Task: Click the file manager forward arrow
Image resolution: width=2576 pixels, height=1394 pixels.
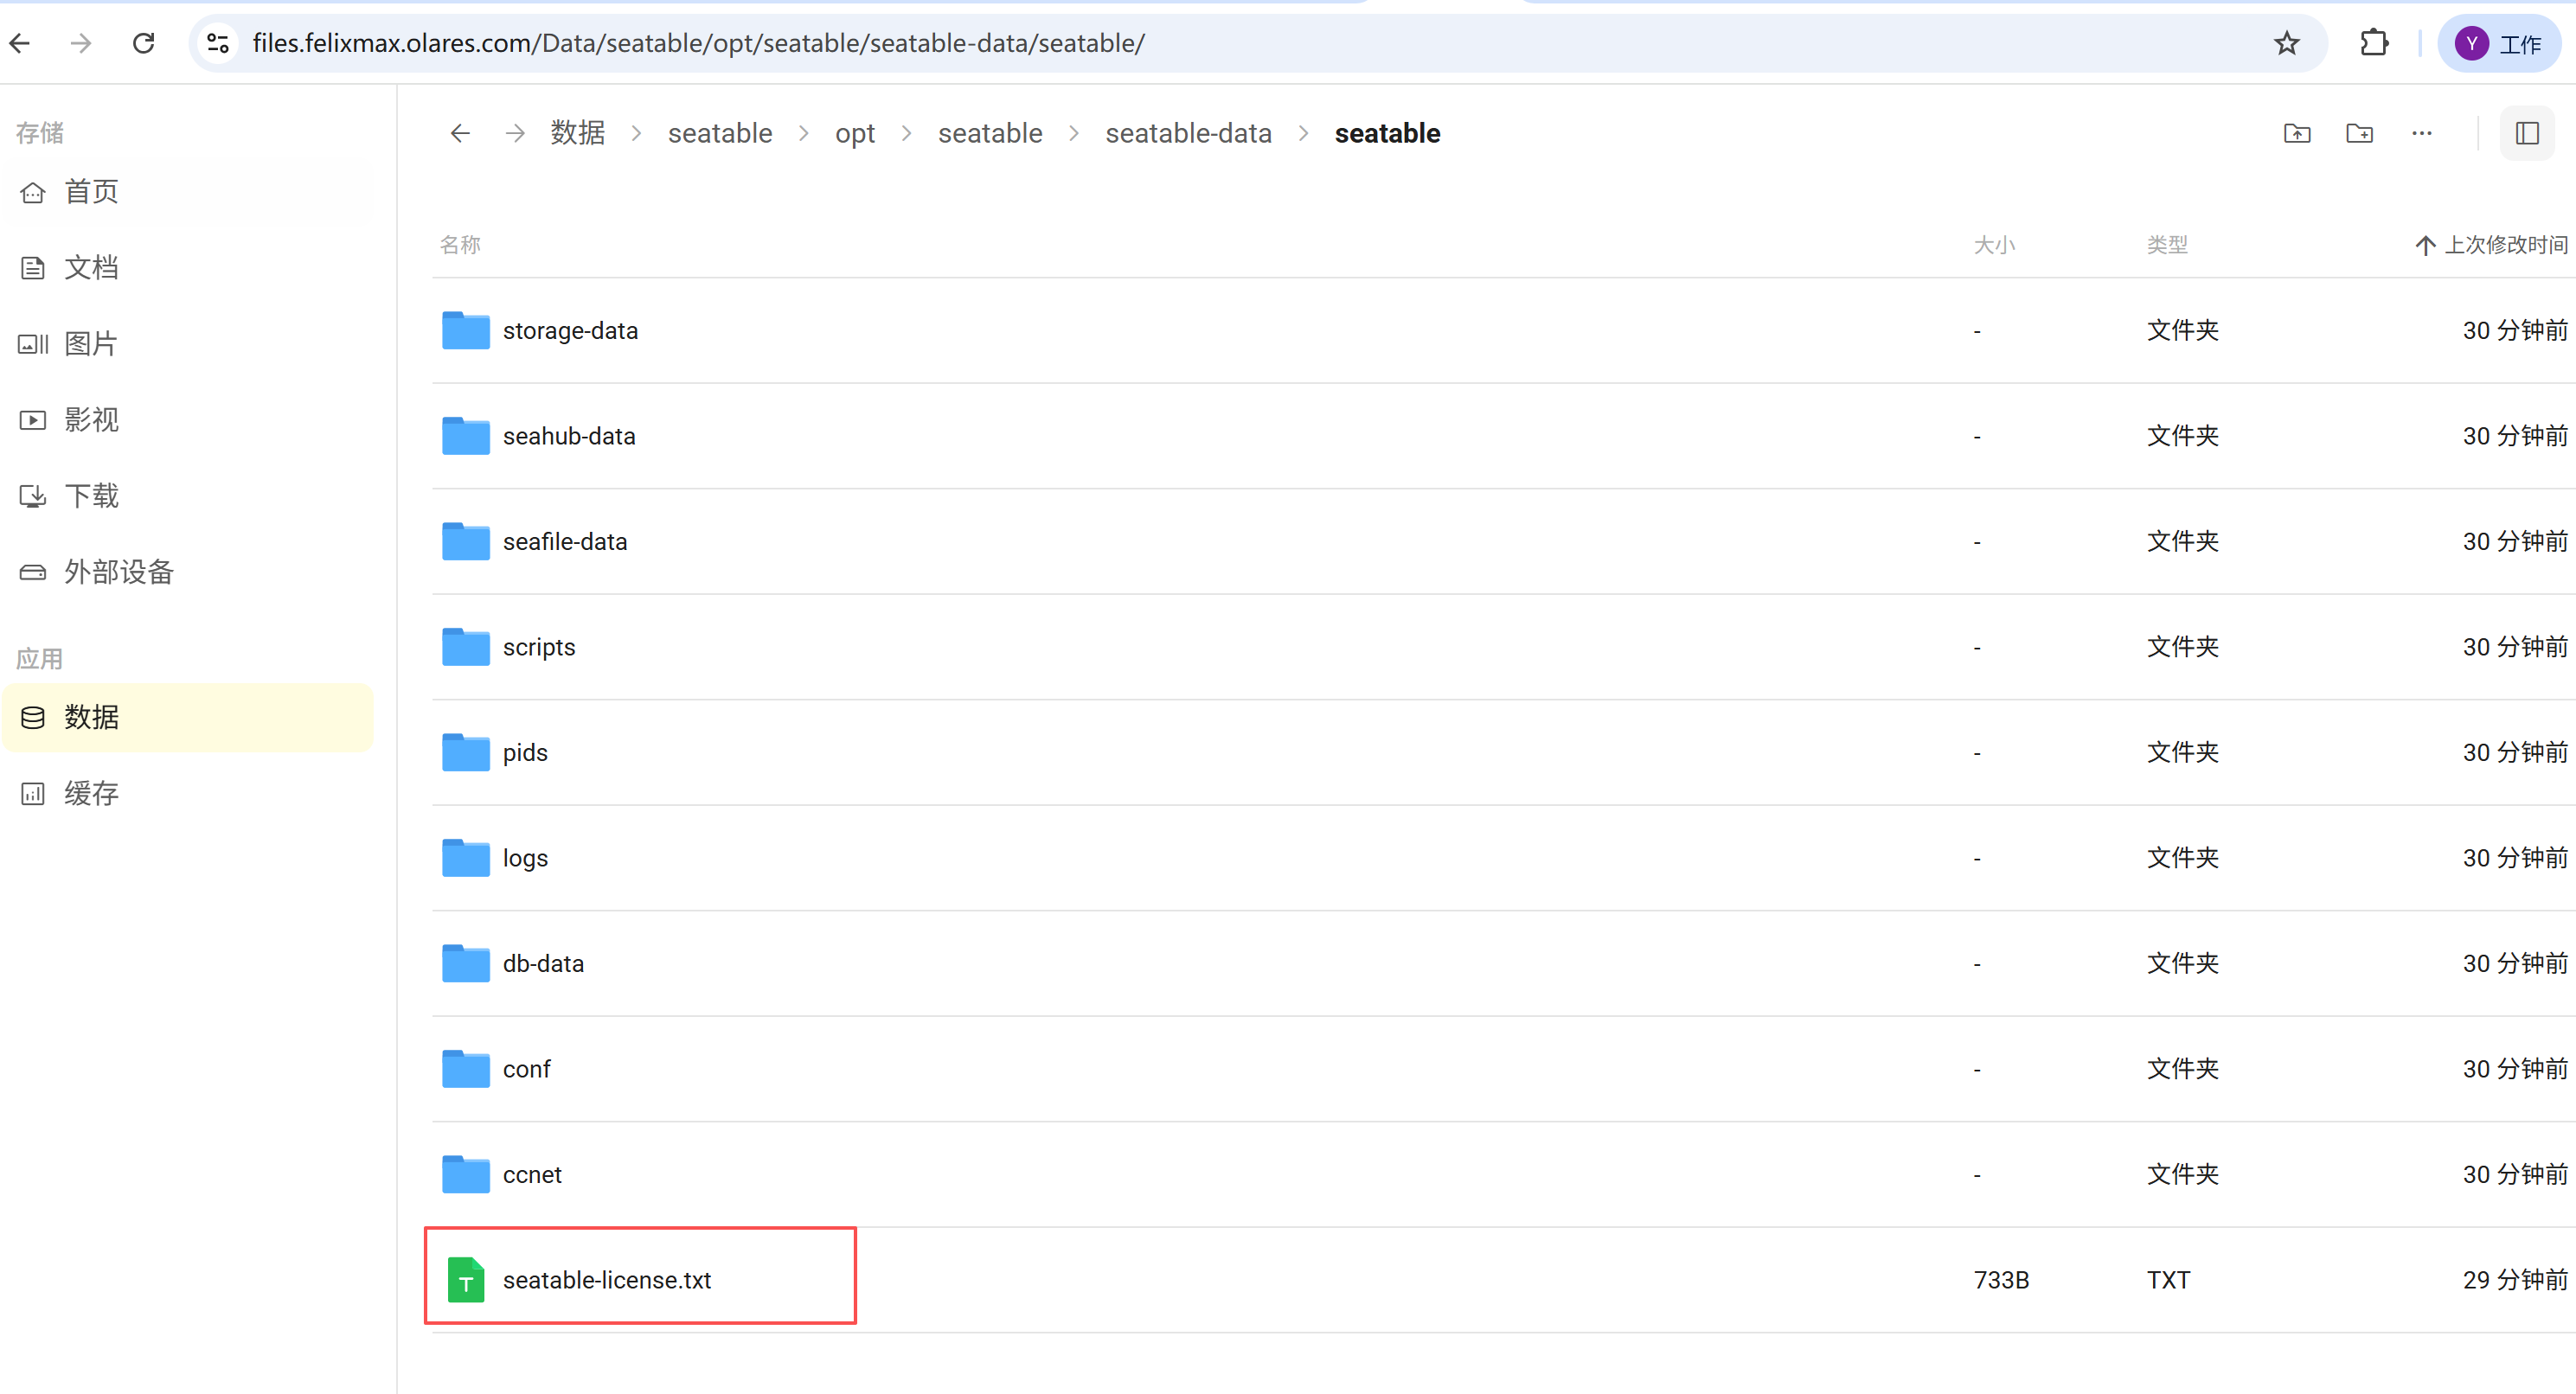Action: click(515, 133)
